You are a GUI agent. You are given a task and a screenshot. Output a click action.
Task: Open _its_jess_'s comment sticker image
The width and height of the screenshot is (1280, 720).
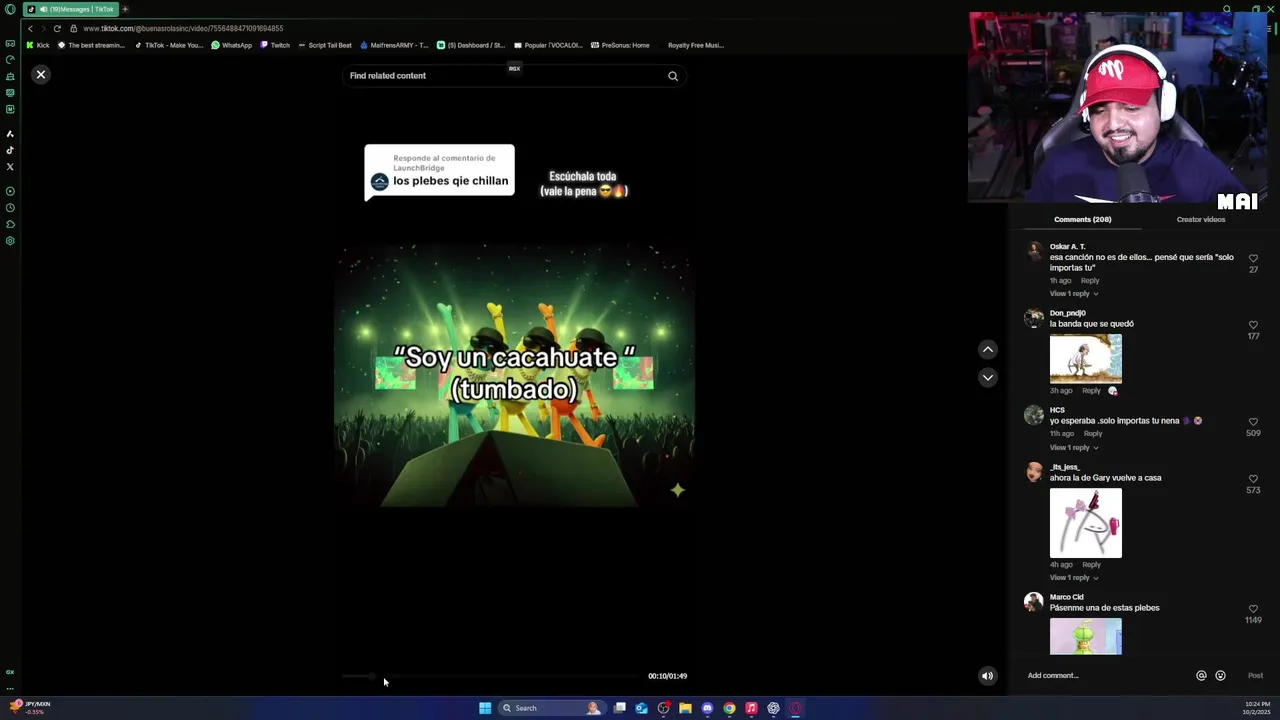pos(1086,523)
